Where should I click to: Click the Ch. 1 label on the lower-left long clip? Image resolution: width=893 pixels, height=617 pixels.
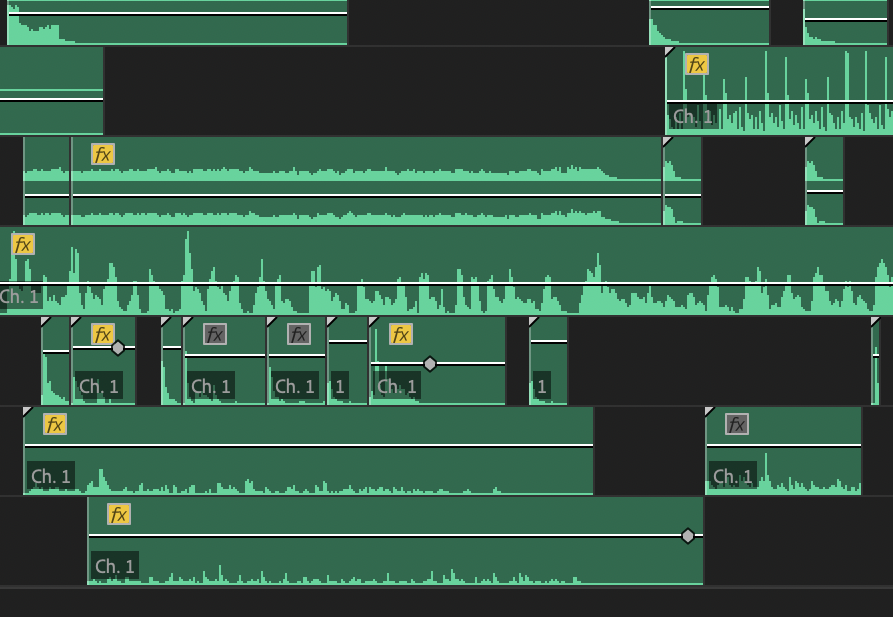(x=49, y=476)
